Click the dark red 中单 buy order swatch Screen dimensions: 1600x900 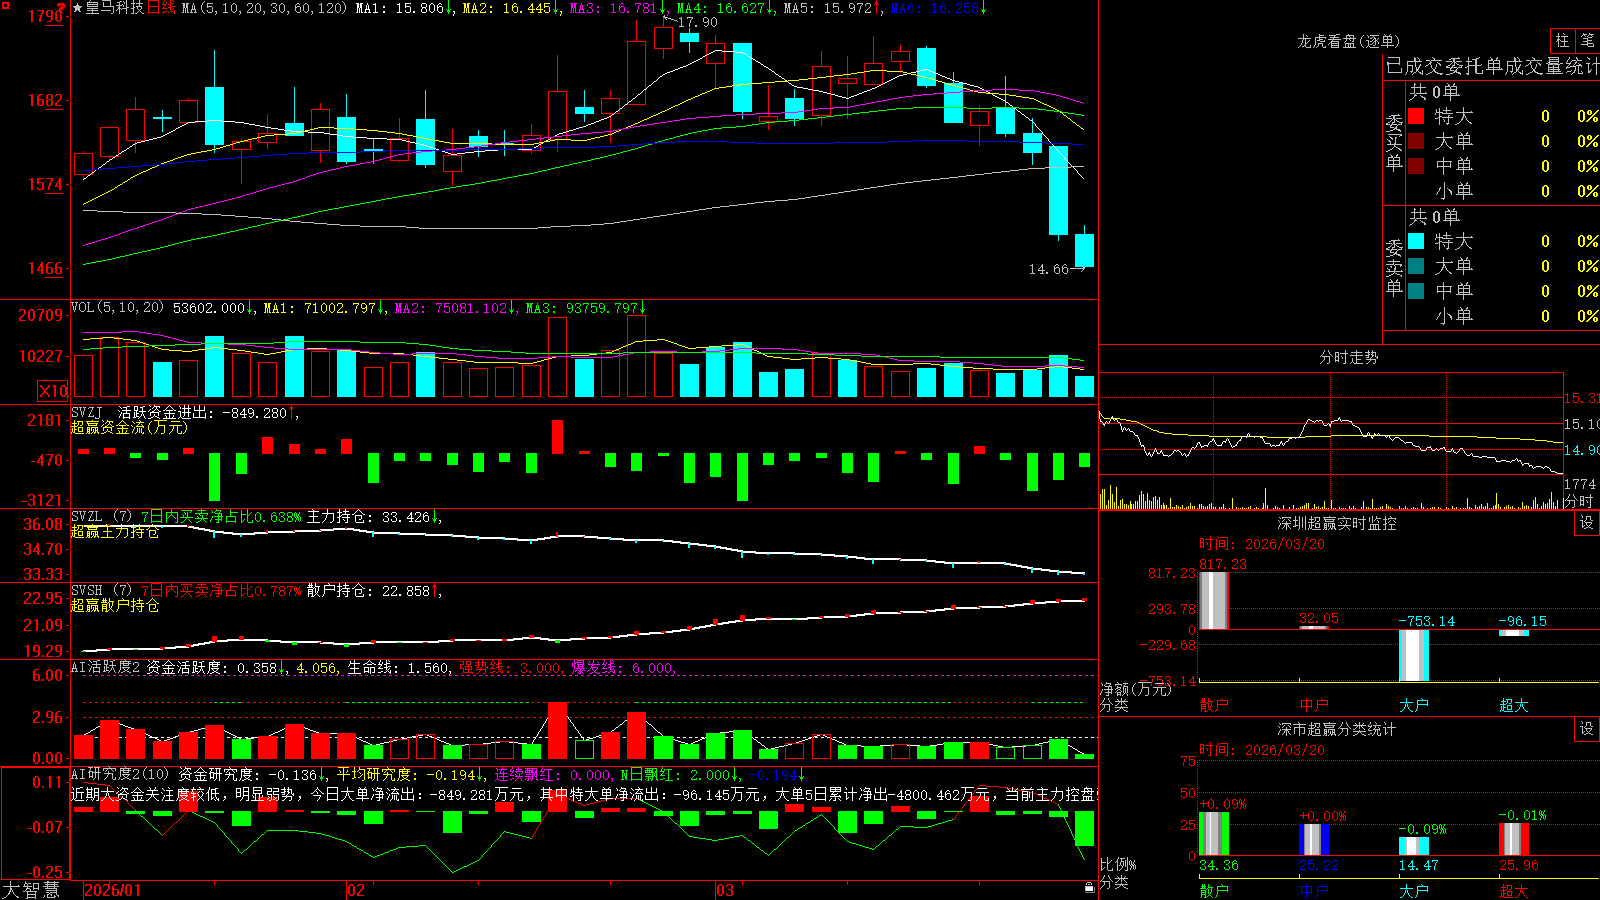point(1416,166)
